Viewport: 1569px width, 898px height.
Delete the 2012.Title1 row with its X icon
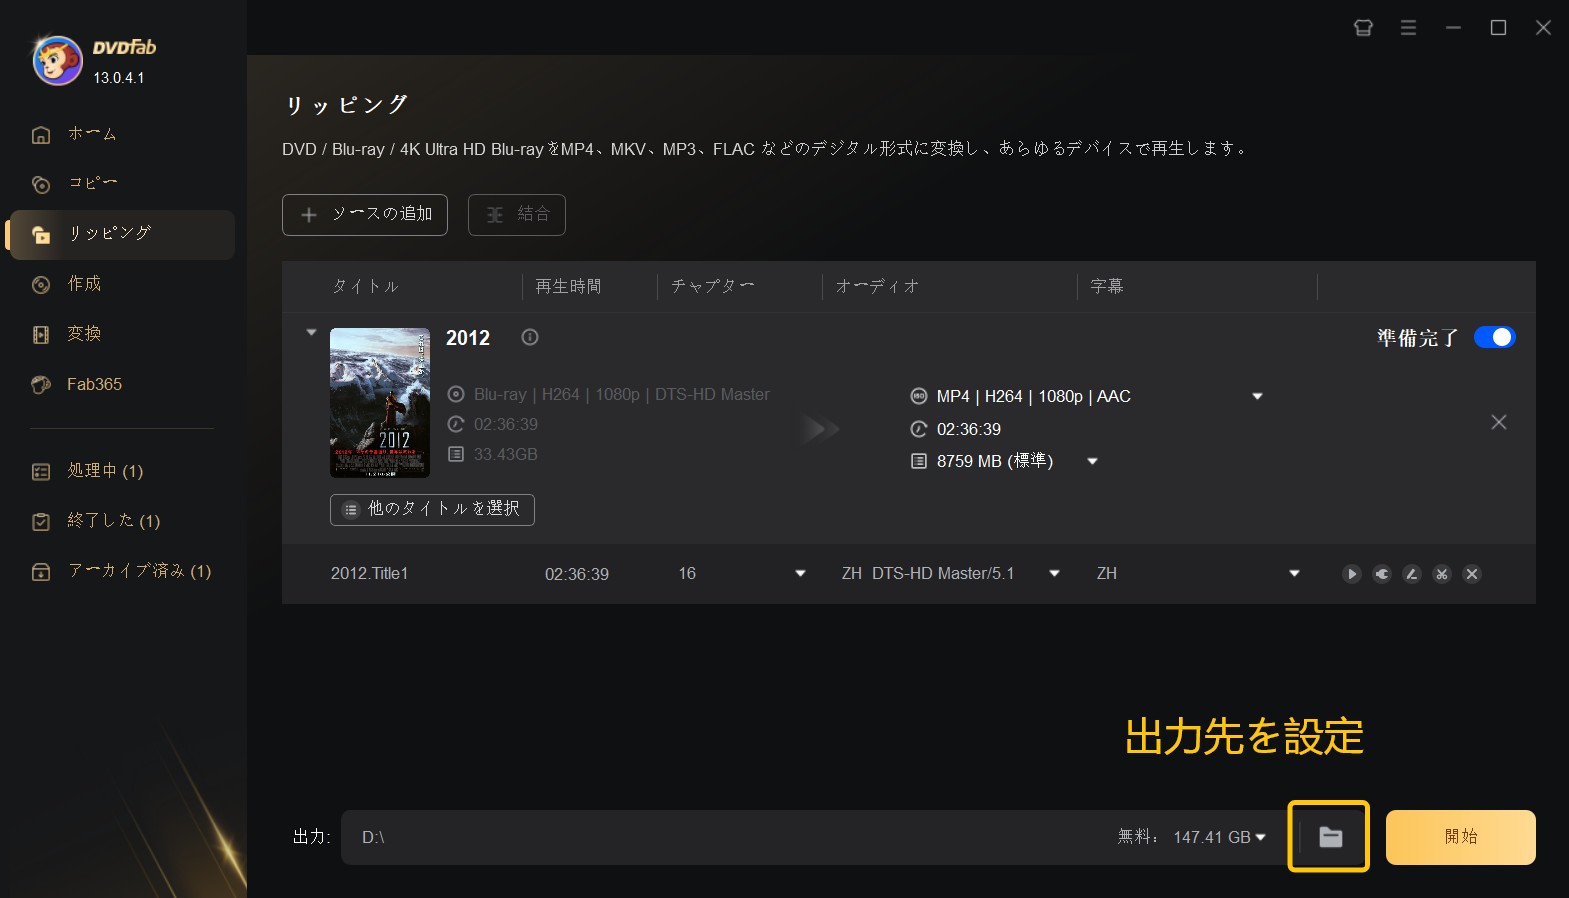(x=1472, y=574)
